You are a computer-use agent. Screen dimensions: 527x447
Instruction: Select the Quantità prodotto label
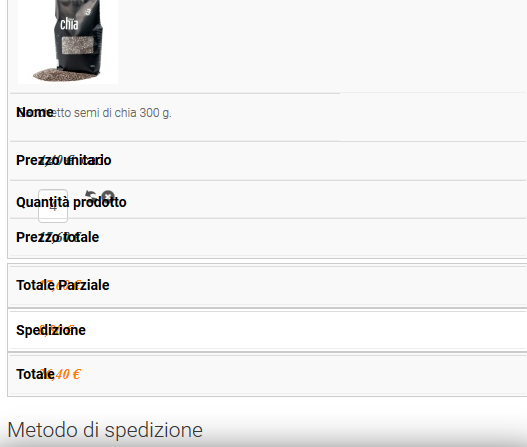tap(71, 202)
